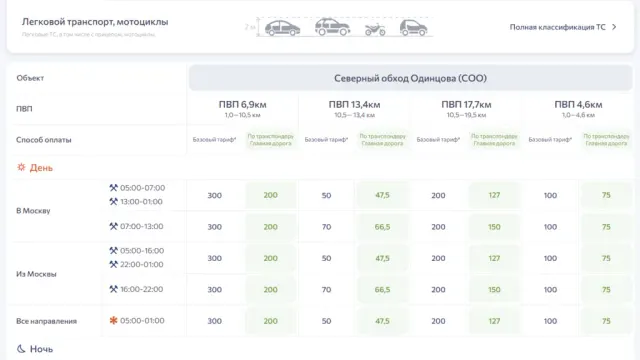Select Северный обход Одинцова (СОО) header

pos(410,78)
